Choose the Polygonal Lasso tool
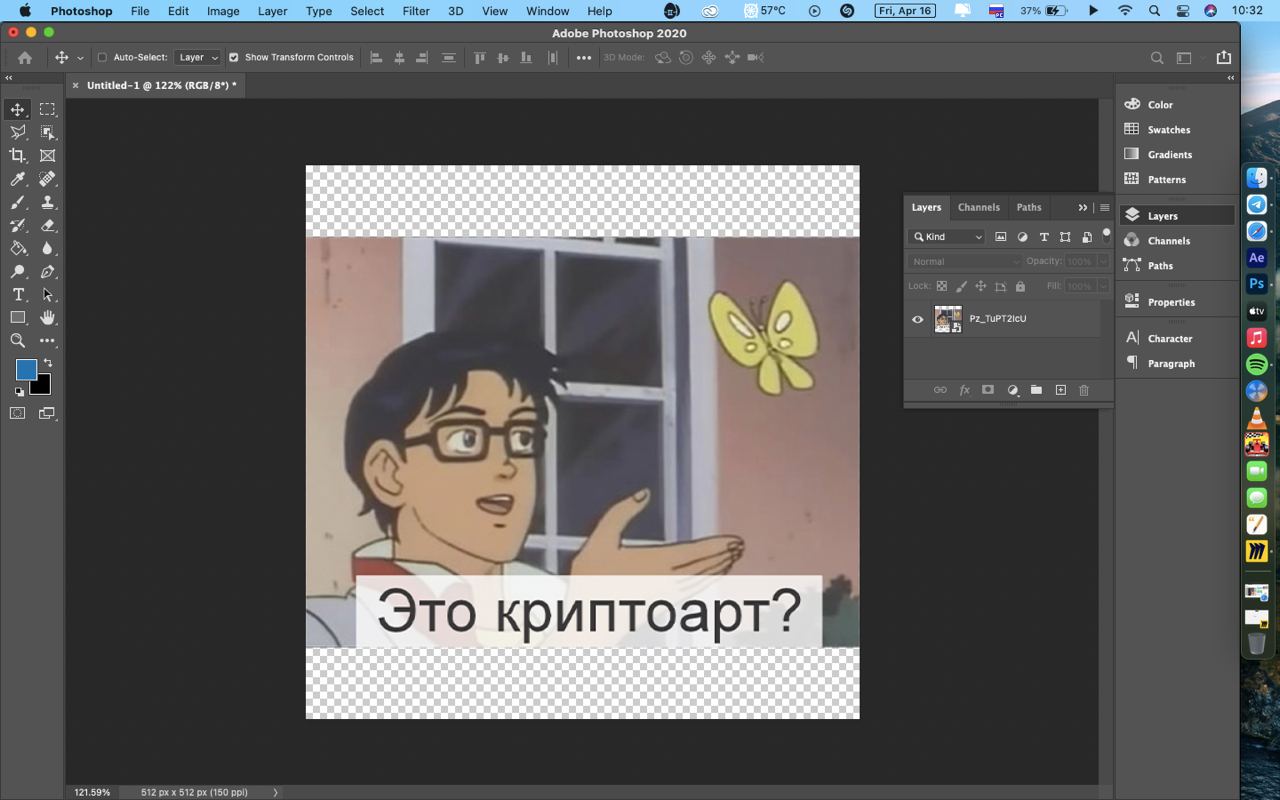Viewport: 1280px width, 800px height. pyautogui.click(x=18, y=132)
